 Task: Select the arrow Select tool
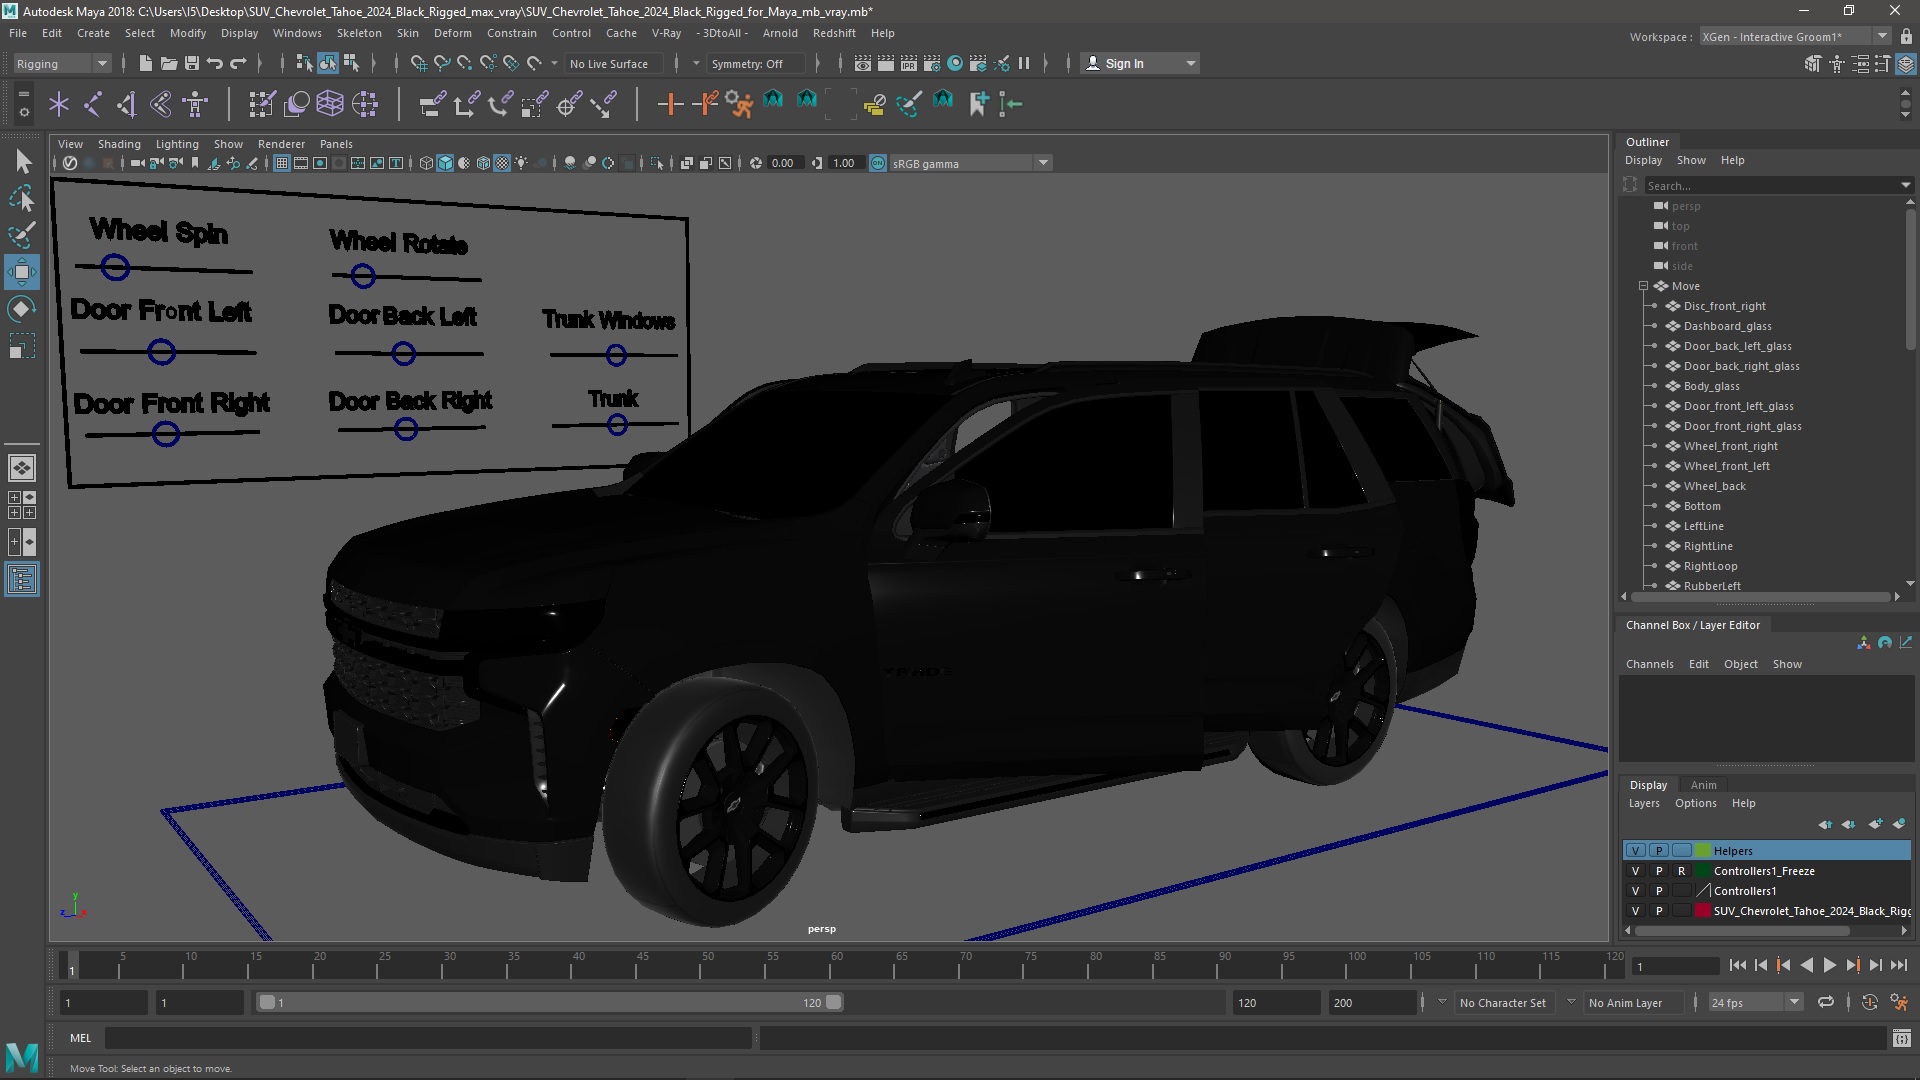click(22, 162)
